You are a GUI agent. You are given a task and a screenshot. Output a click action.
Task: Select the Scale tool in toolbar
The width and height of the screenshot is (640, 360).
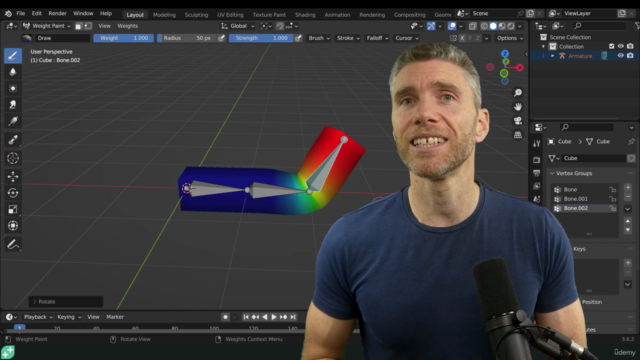click(x=13, y=209)
